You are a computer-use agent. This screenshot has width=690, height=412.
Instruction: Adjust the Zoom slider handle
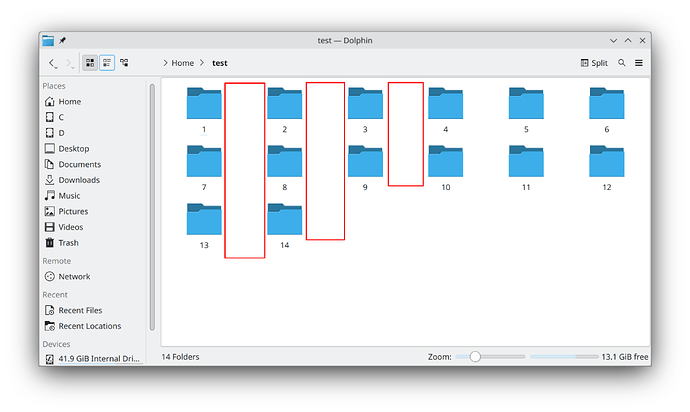(x=475, y=357)
